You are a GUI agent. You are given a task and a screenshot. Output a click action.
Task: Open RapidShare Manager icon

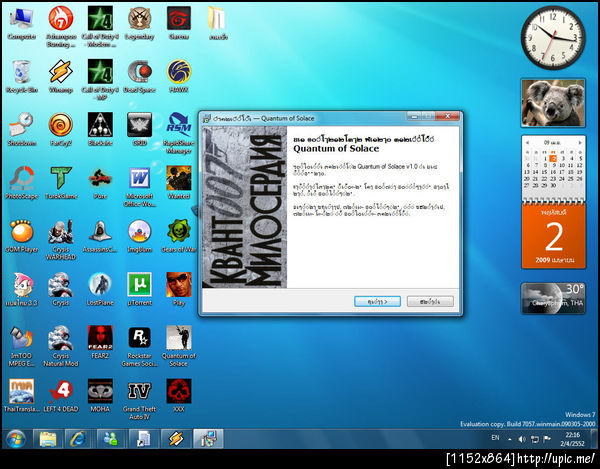pos(179,134)
